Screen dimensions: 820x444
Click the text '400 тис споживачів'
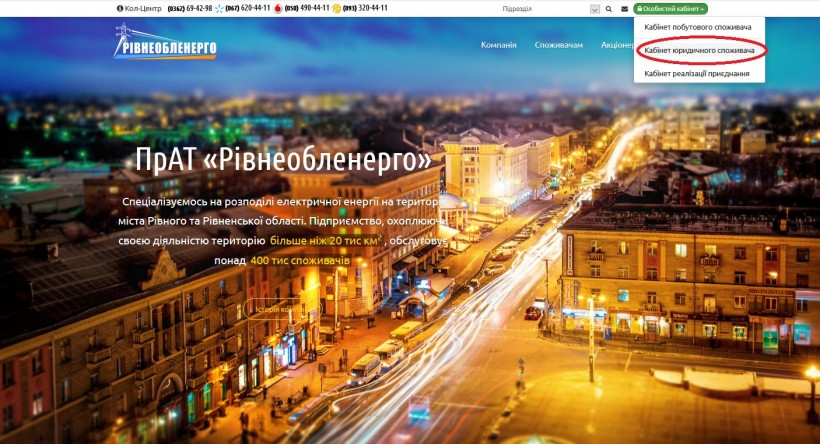[x=300, y=260]
